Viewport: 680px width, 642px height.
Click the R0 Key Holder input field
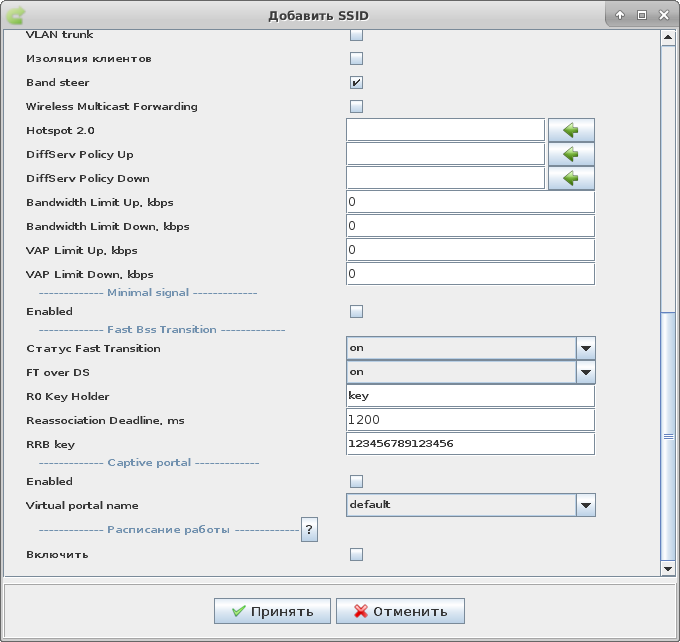(x=470, y=396)
